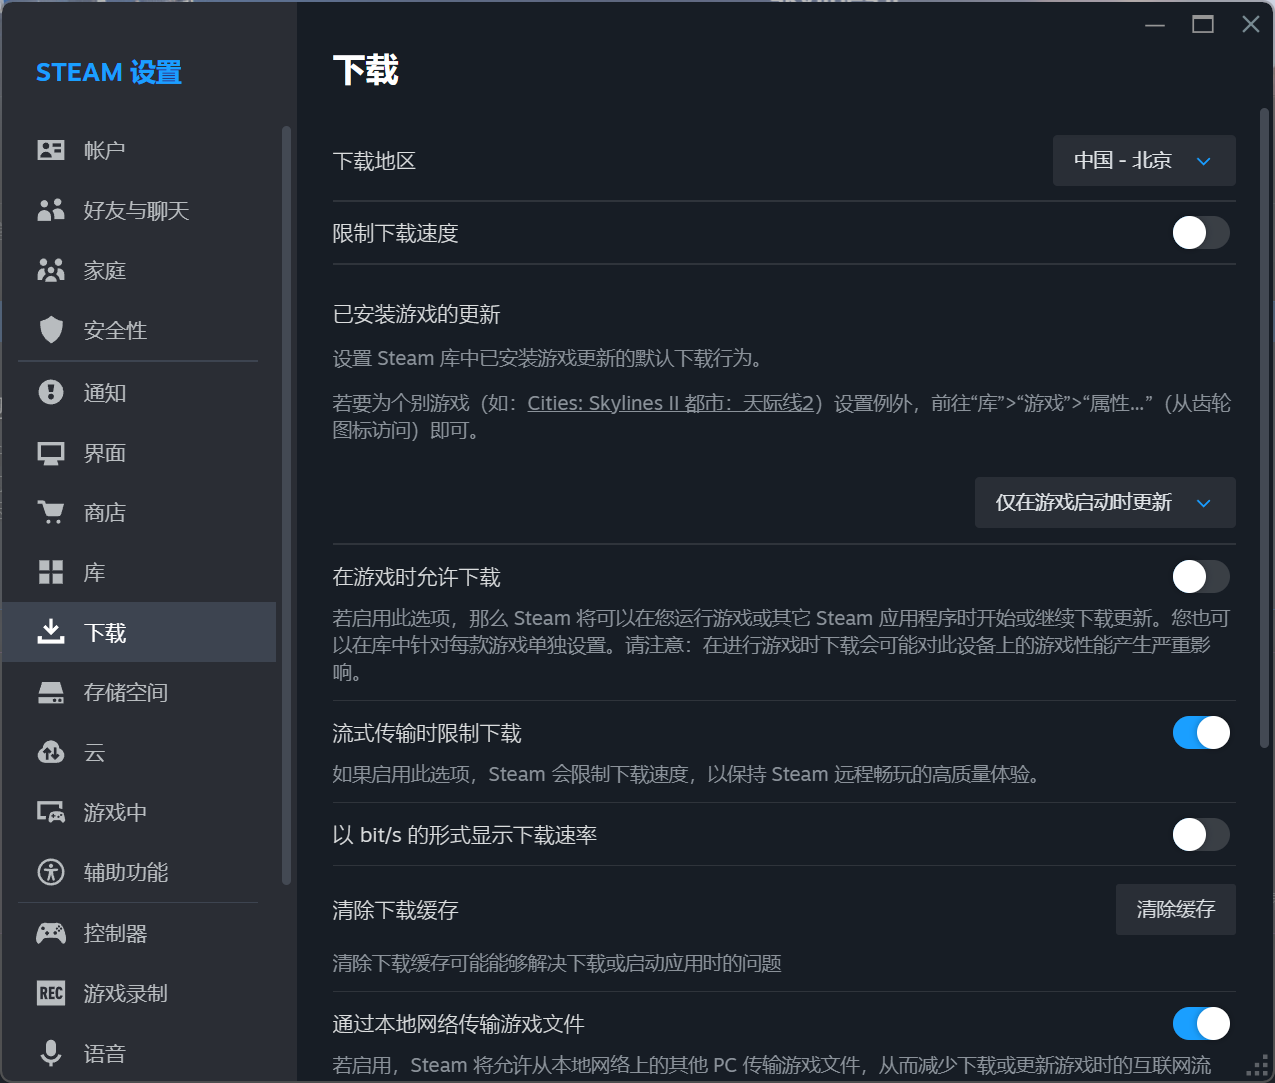This screenshot has height=1083, width=1275.
Task: Disable throttle downloads while streaming (流式传输时限制下载) toggle
Action: coord(1200,732)
